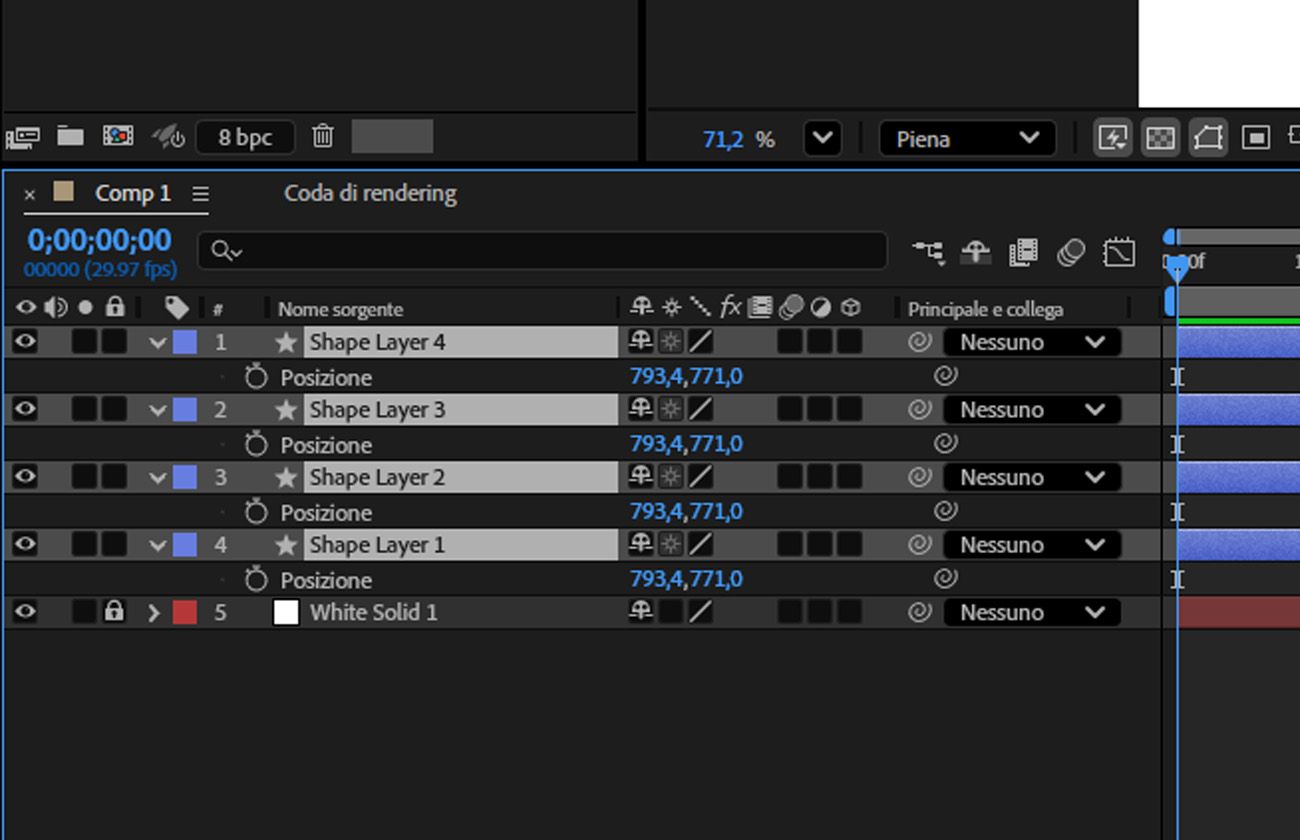The width and height of the screenshot is (1300, 840).
Task: Toggle frame blending timeline icon
Action: (x=1023, y=252)
